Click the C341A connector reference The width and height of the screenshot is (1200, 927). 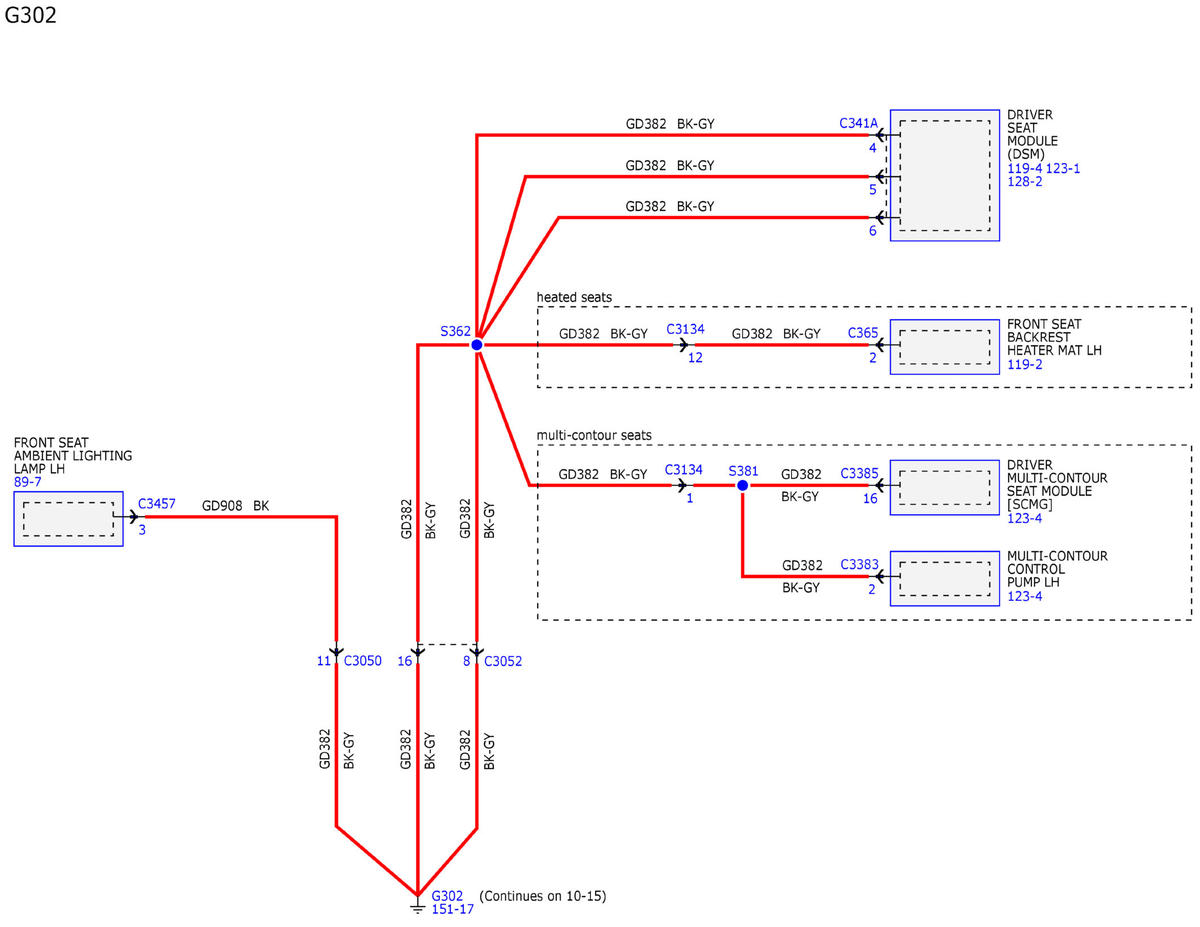click(x=858, y=124)
